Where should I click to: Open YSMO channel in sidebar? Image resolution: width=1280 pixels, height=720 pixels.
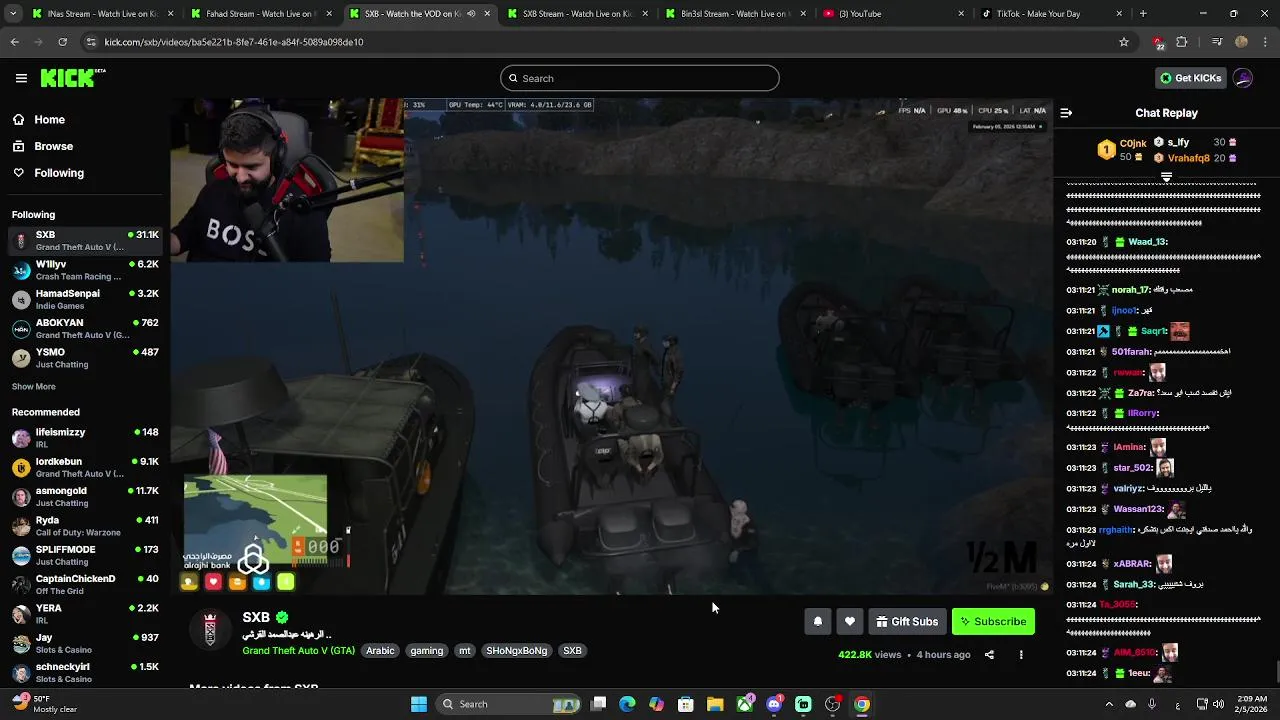85,358
